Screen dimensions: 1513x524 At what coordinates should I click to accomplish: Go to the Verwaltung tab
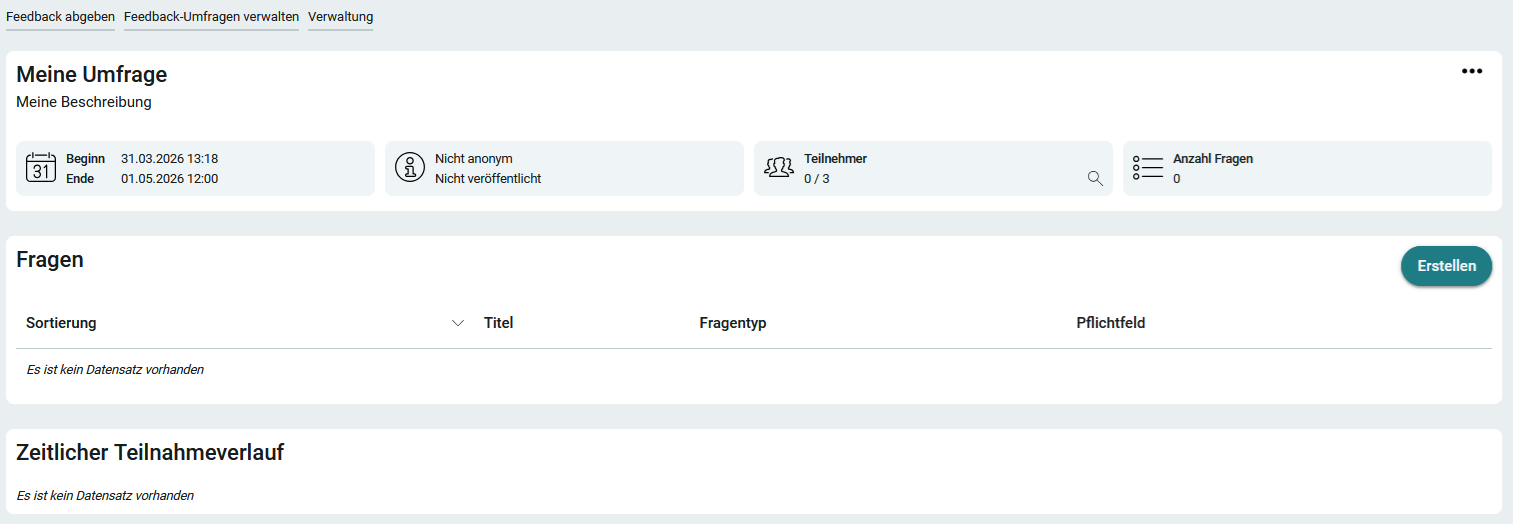[340, 17]
